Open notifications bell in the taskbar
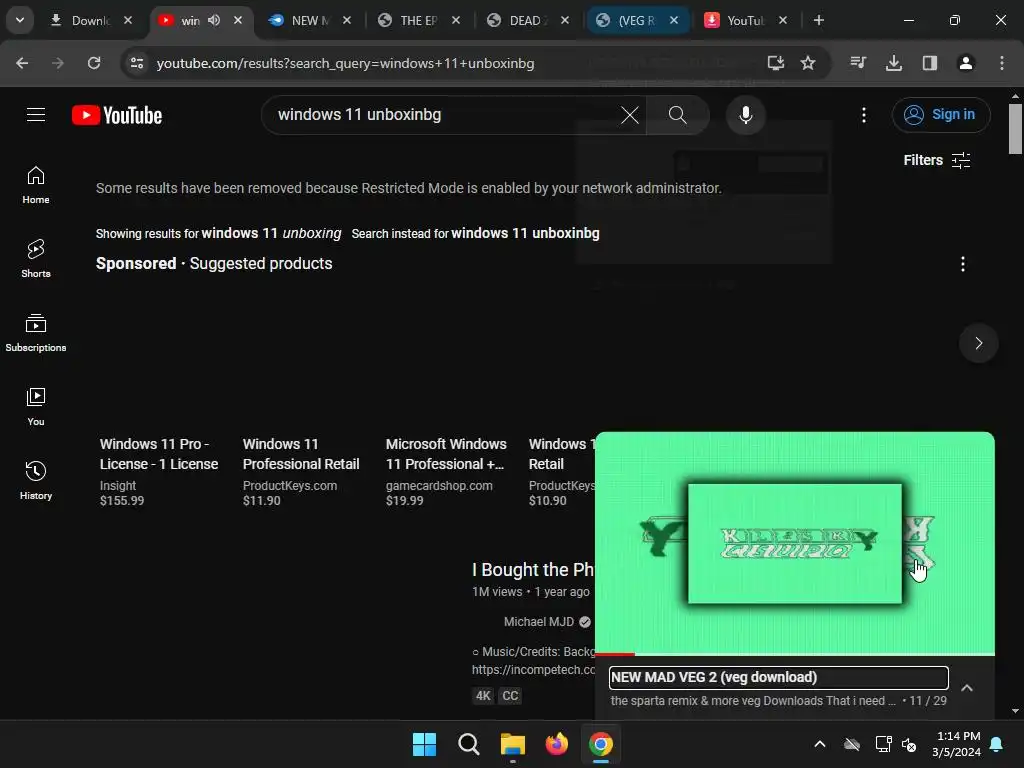Image resolution: width=1024 pixels, height=768 pixels. tap(997, 744)
